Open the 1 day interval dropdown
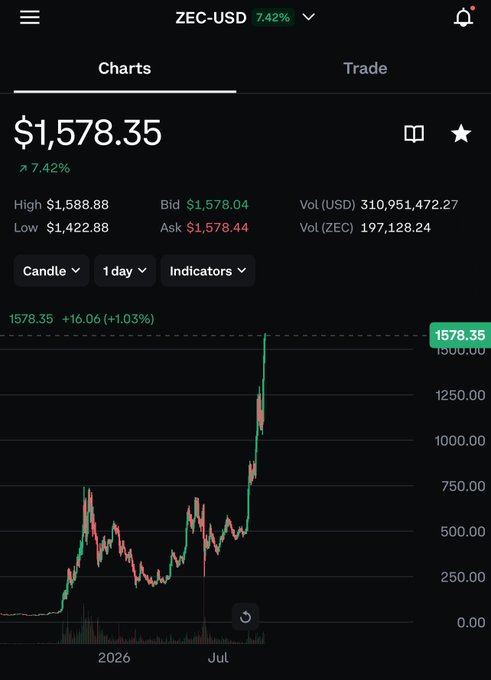This screenshot has width=491, height=680. pos(124,271)
